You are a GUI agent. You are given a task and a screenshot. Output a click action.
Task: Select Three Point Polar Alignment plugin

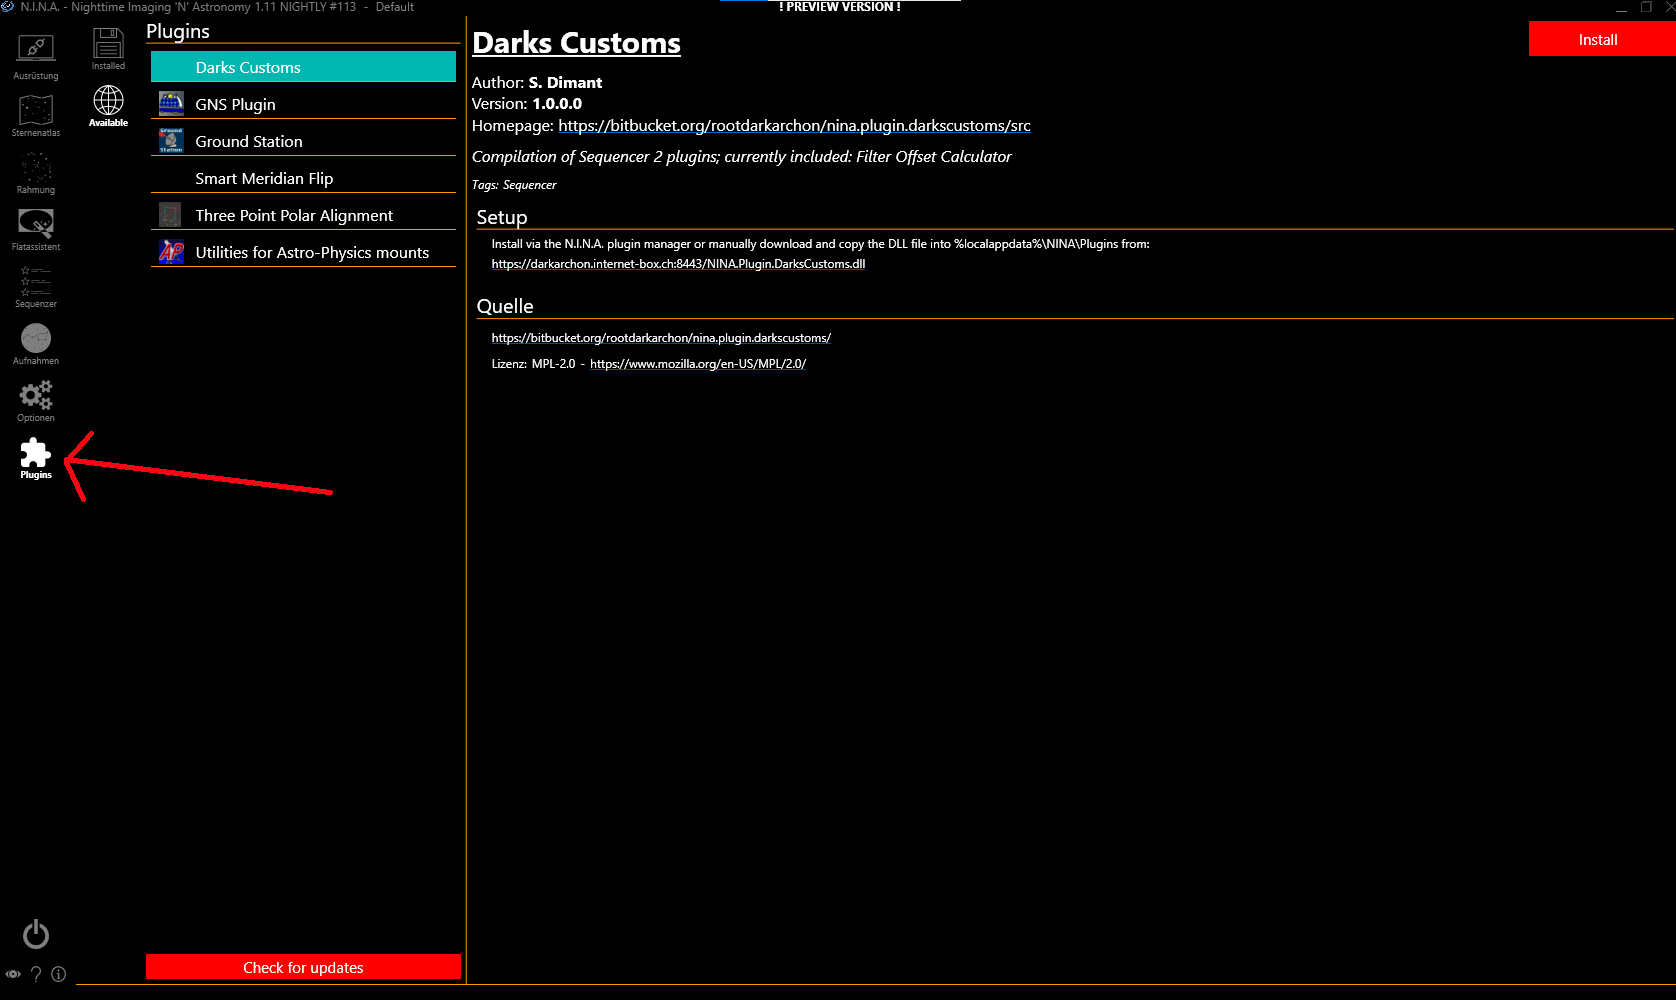pos(303,215)
